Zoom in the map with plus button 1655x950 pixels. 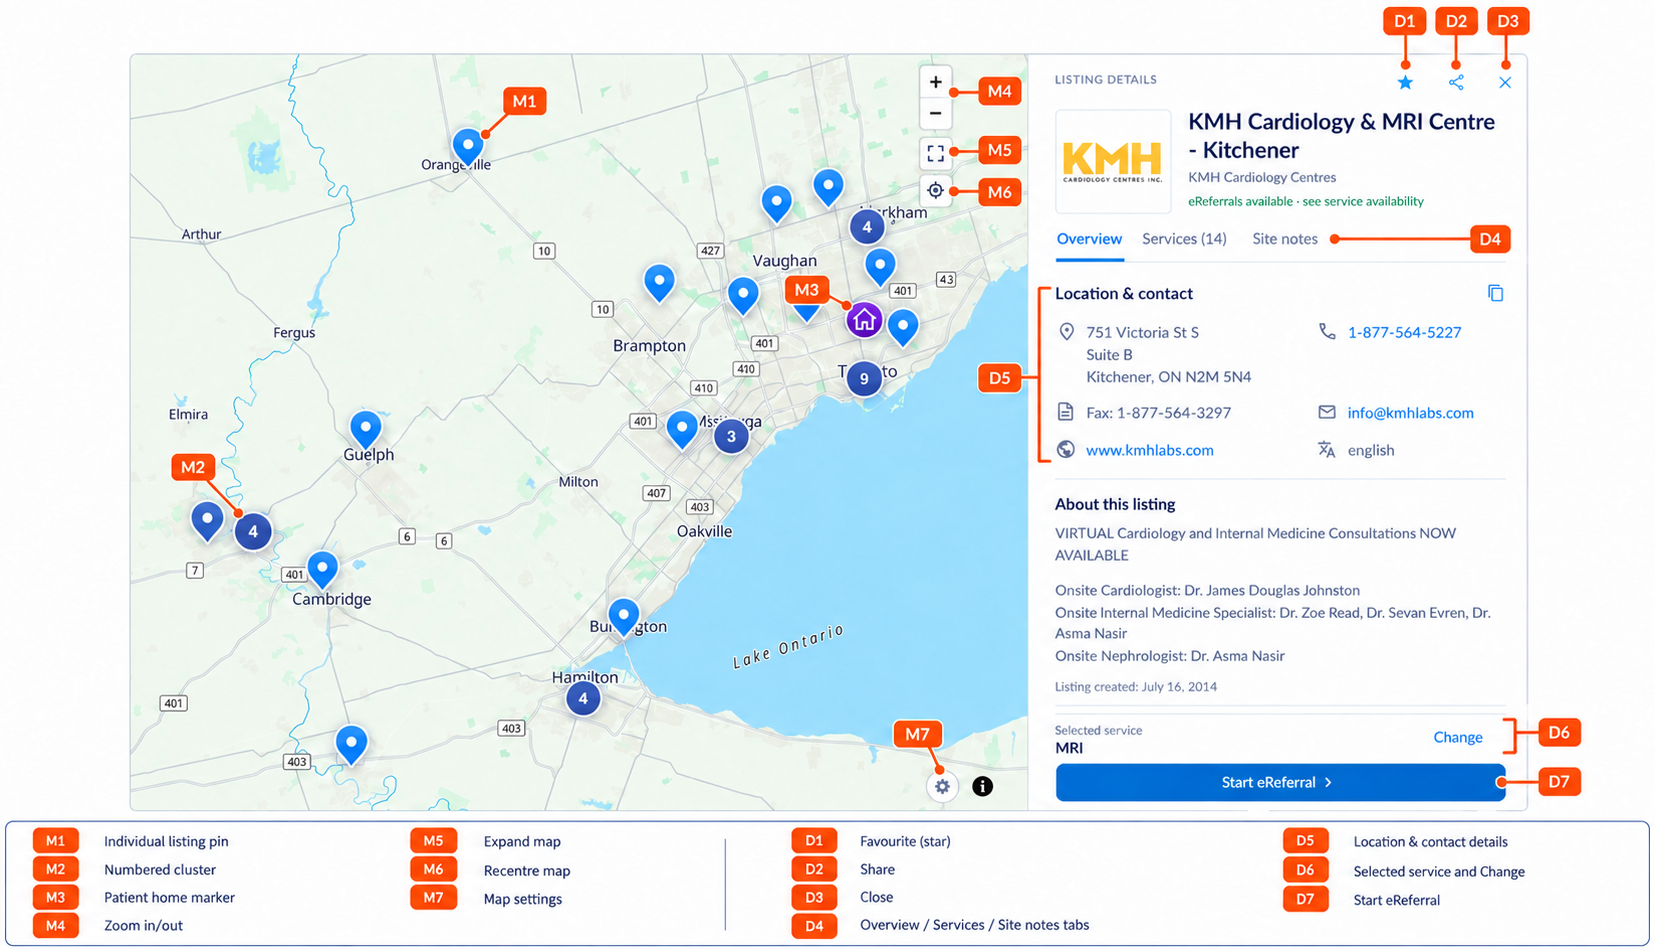pyautogui.click(x=935, y=82)
